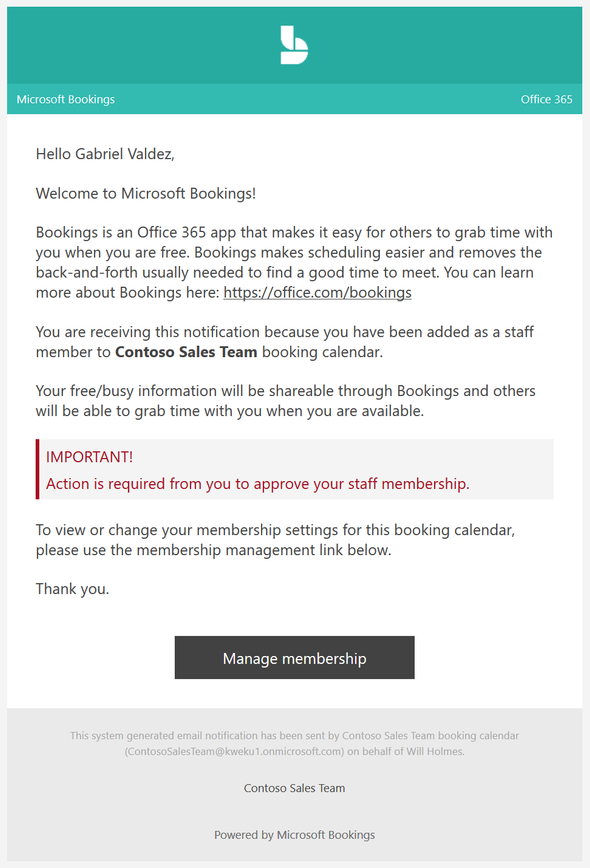590x868 pixels.
Task: Click the Welcome to Microsoft Bookings line
Action: point(146,194)
